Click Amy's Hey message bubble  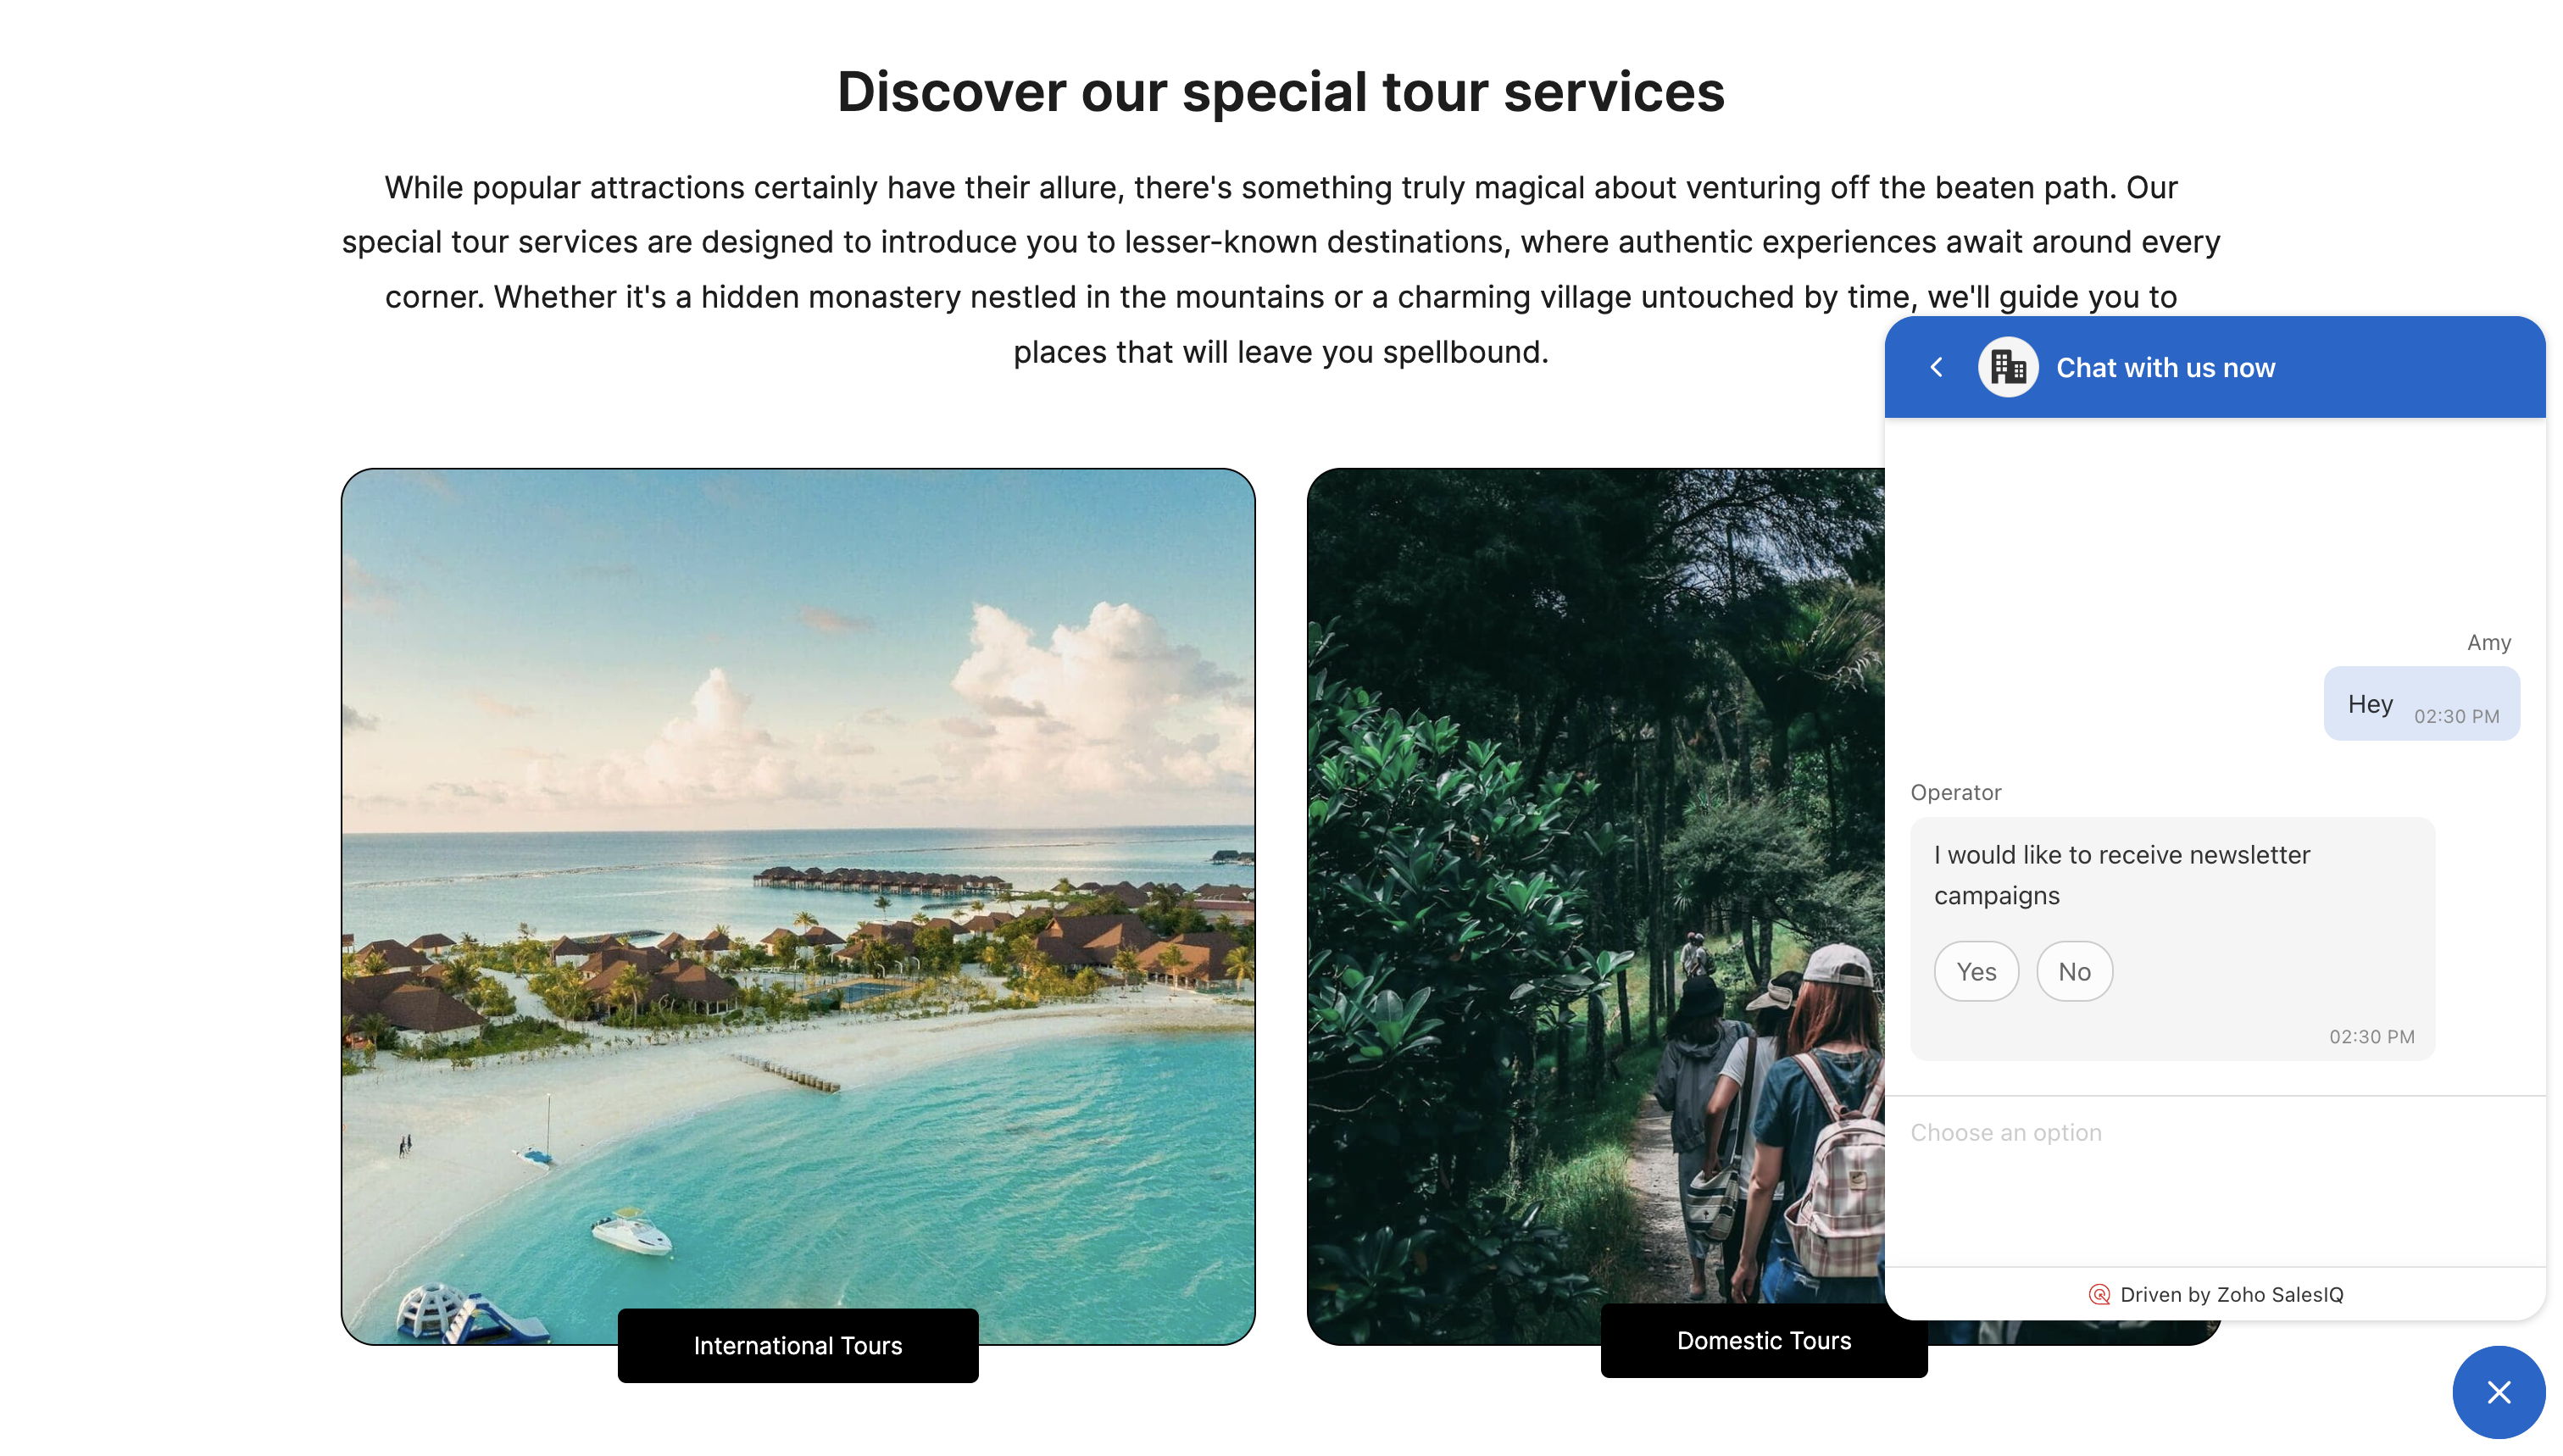2421,704
